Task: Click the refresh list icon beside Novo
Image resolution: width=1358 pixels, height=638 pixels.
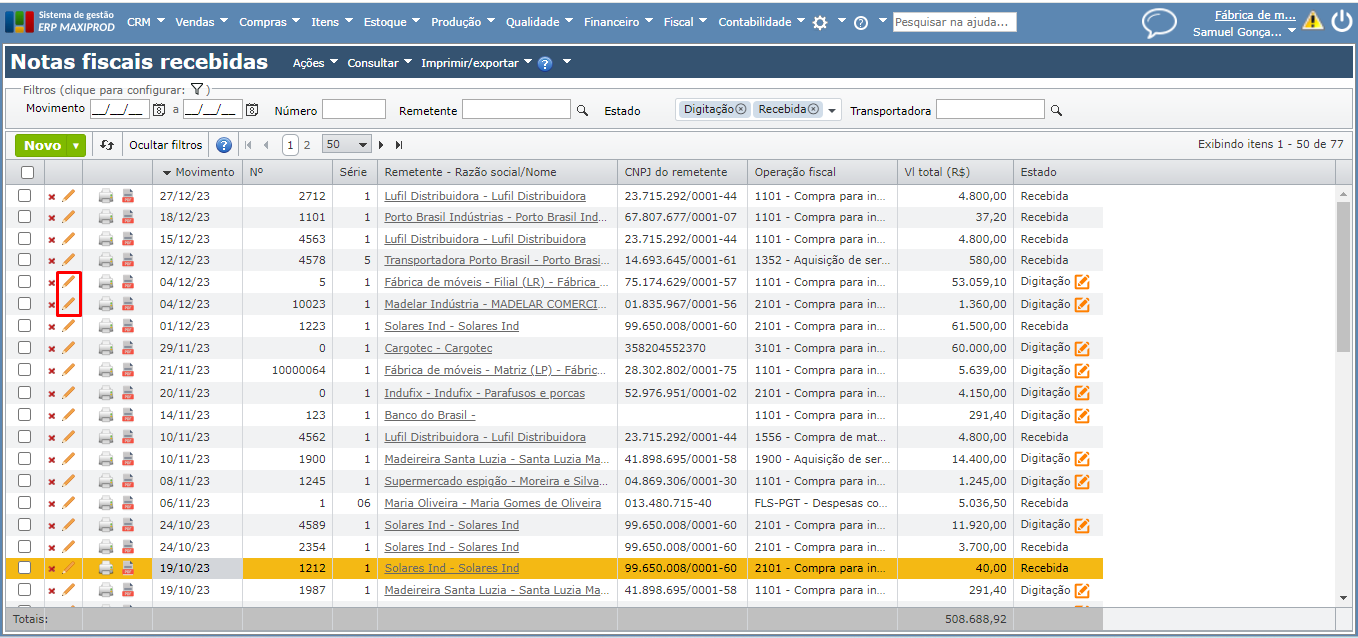Action: pyautogui.click(x=108, y=145)
